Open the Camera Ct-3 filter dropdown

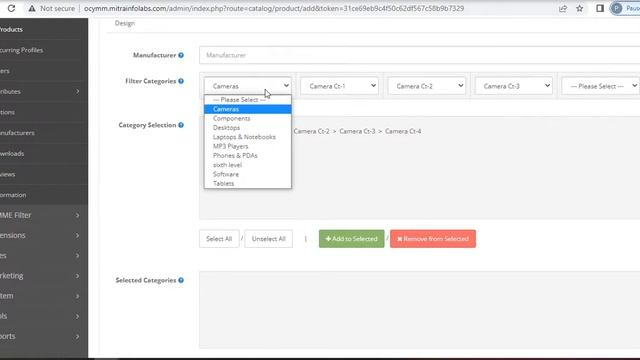pos(513,86)
